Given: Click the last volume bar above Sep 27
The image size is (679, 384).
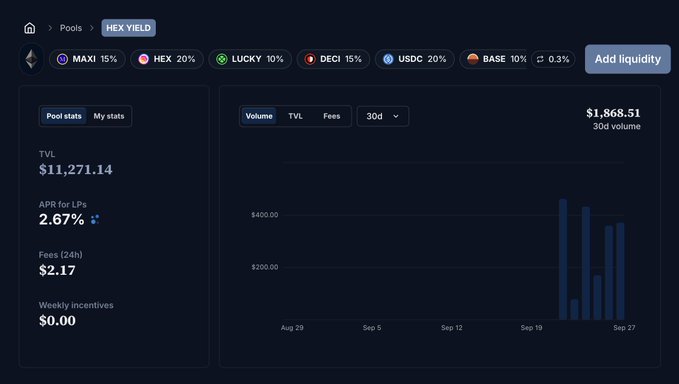Looking at the screenshot, I should point(620,271).
